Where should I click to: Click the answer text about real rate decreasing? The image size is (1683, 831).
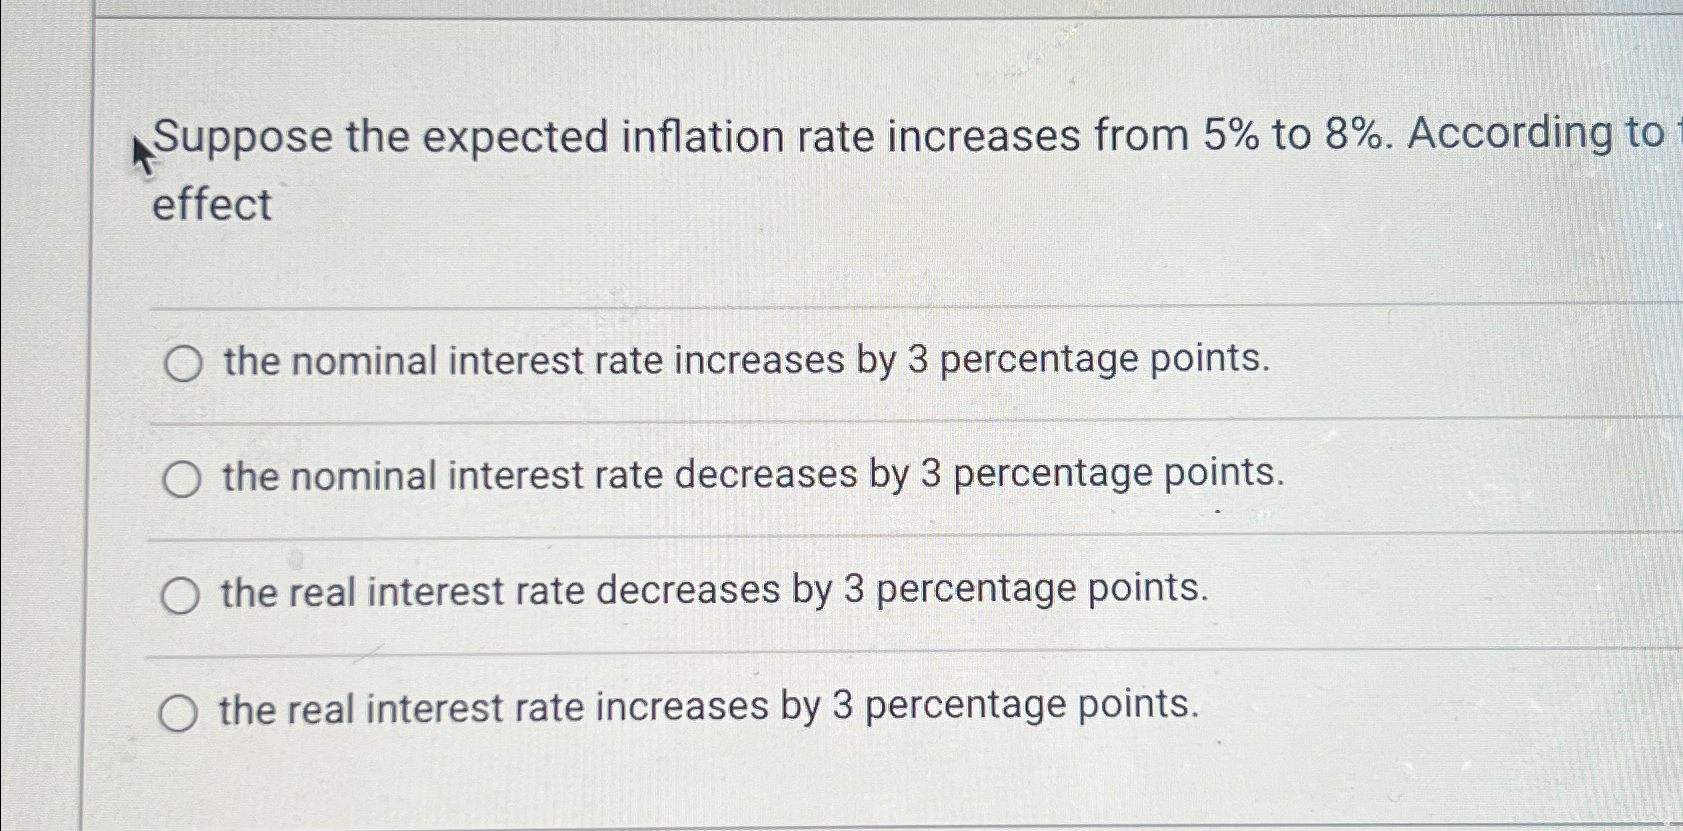(715, 591)
